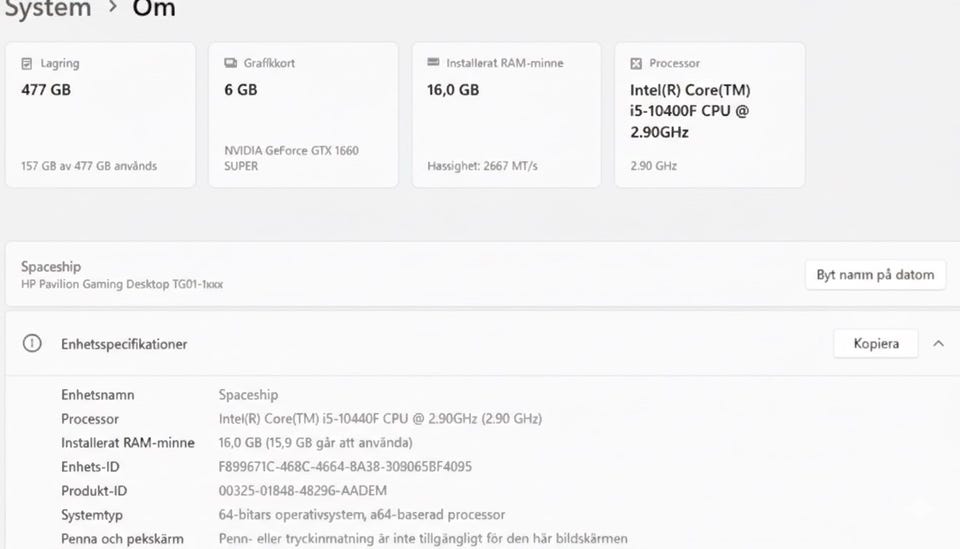Open the Lagring 477 GB card
Screen dimensions: 960x549
coord(100,115)
